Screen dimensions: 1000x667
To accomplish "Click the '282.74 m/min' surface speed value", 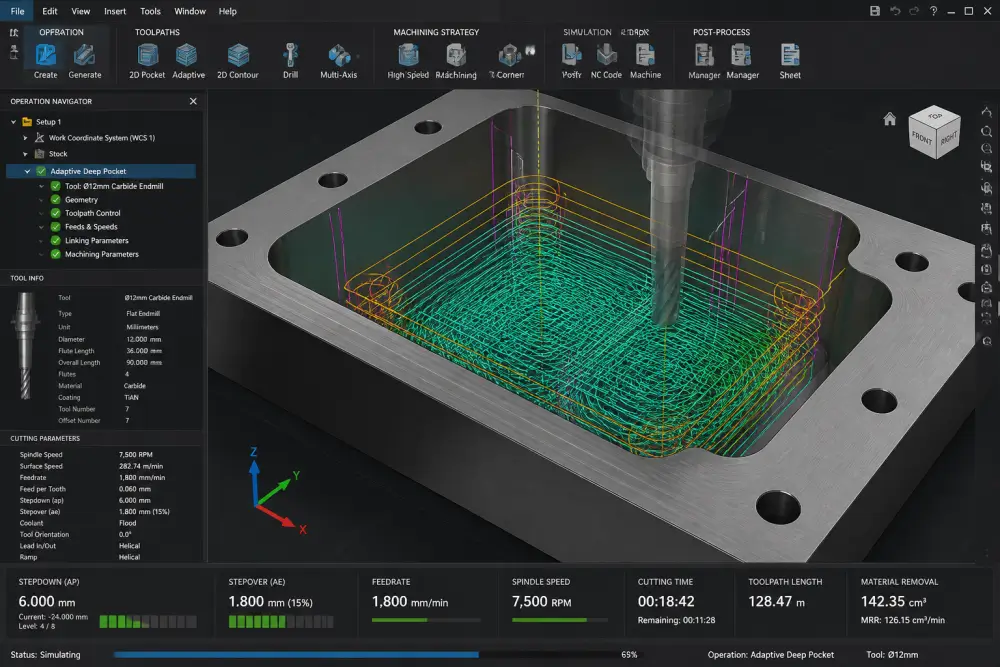I will pos(141,466).
